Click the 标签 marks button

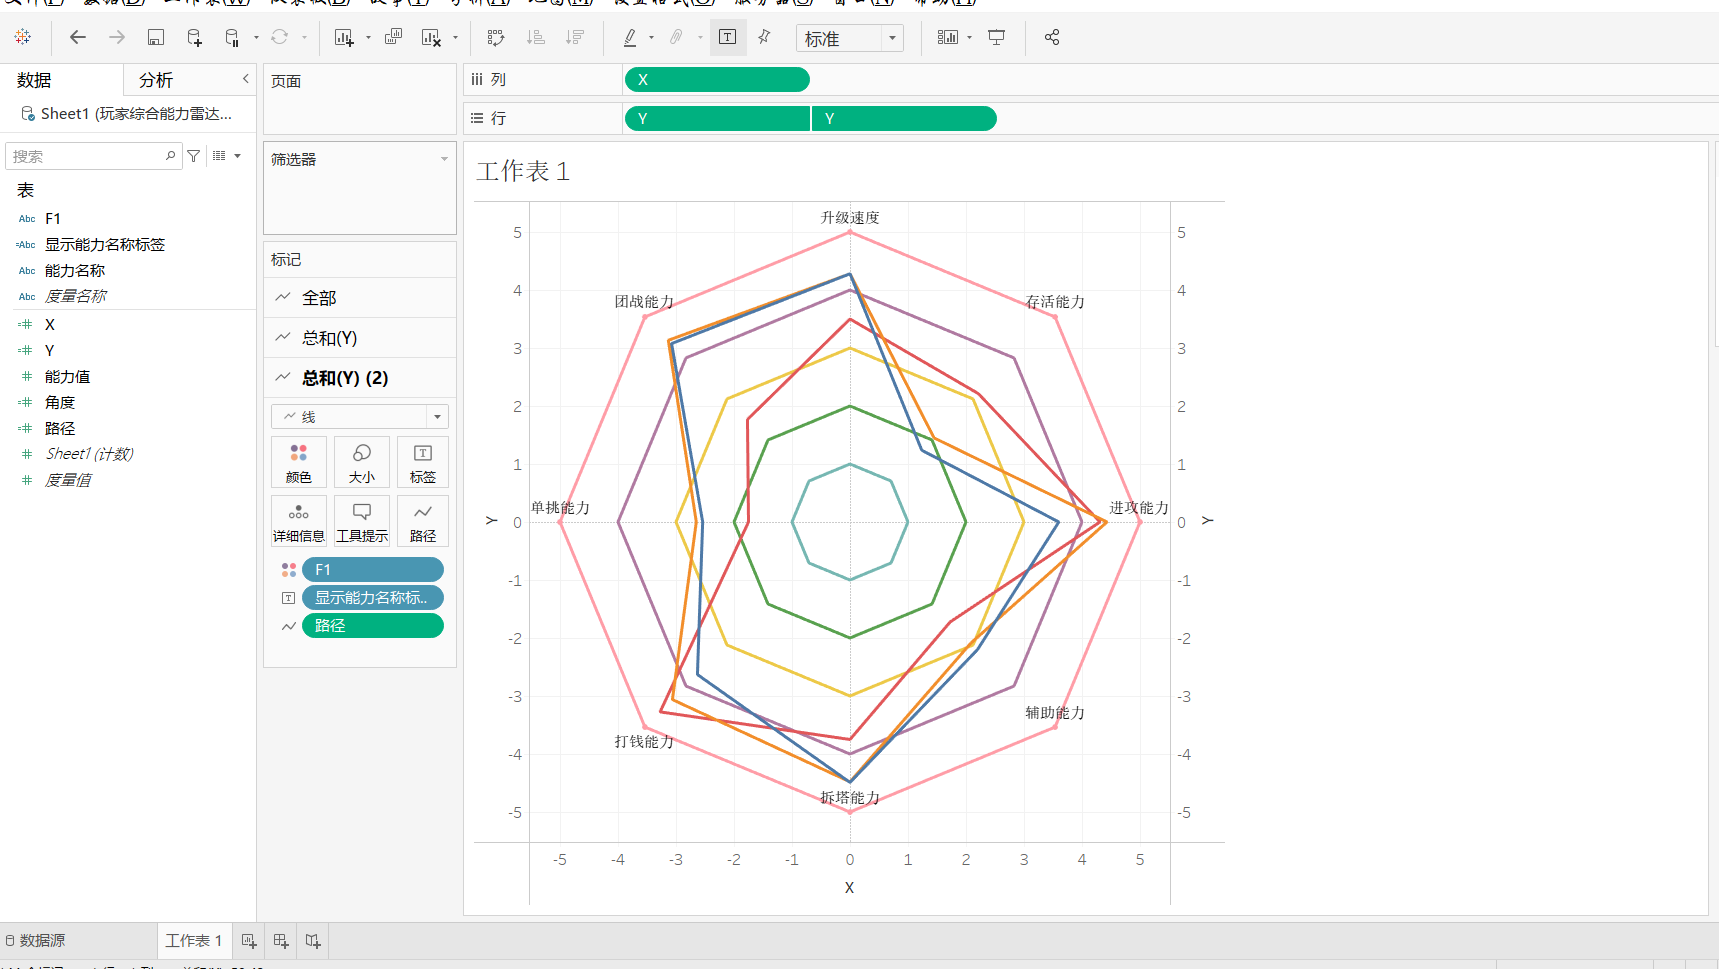[x=423, y=462]
